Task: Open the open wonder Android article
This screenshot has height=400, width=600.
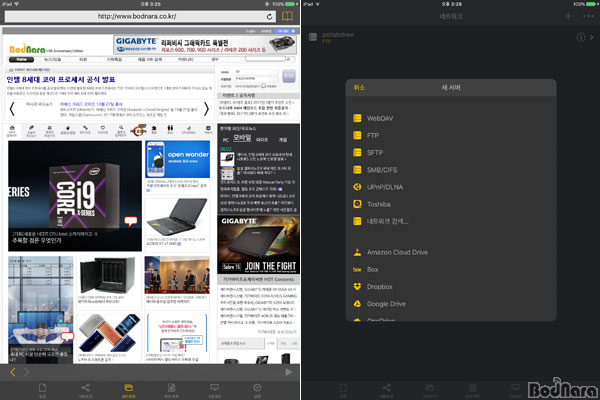Action: tap(178, 159)
